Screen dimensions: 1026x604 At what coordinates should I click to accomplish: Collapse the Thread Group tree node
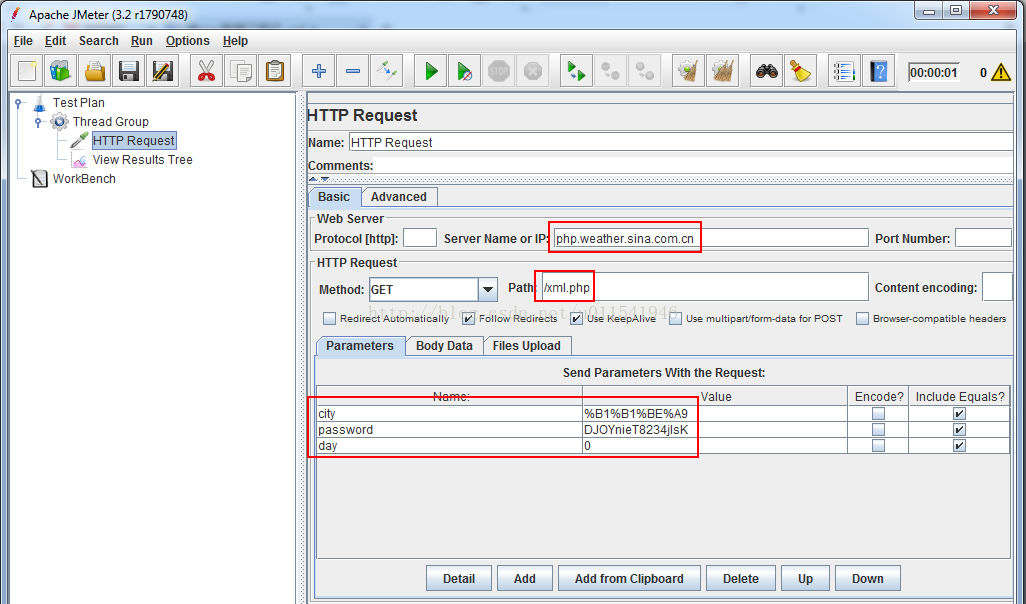tap(39, 122)
